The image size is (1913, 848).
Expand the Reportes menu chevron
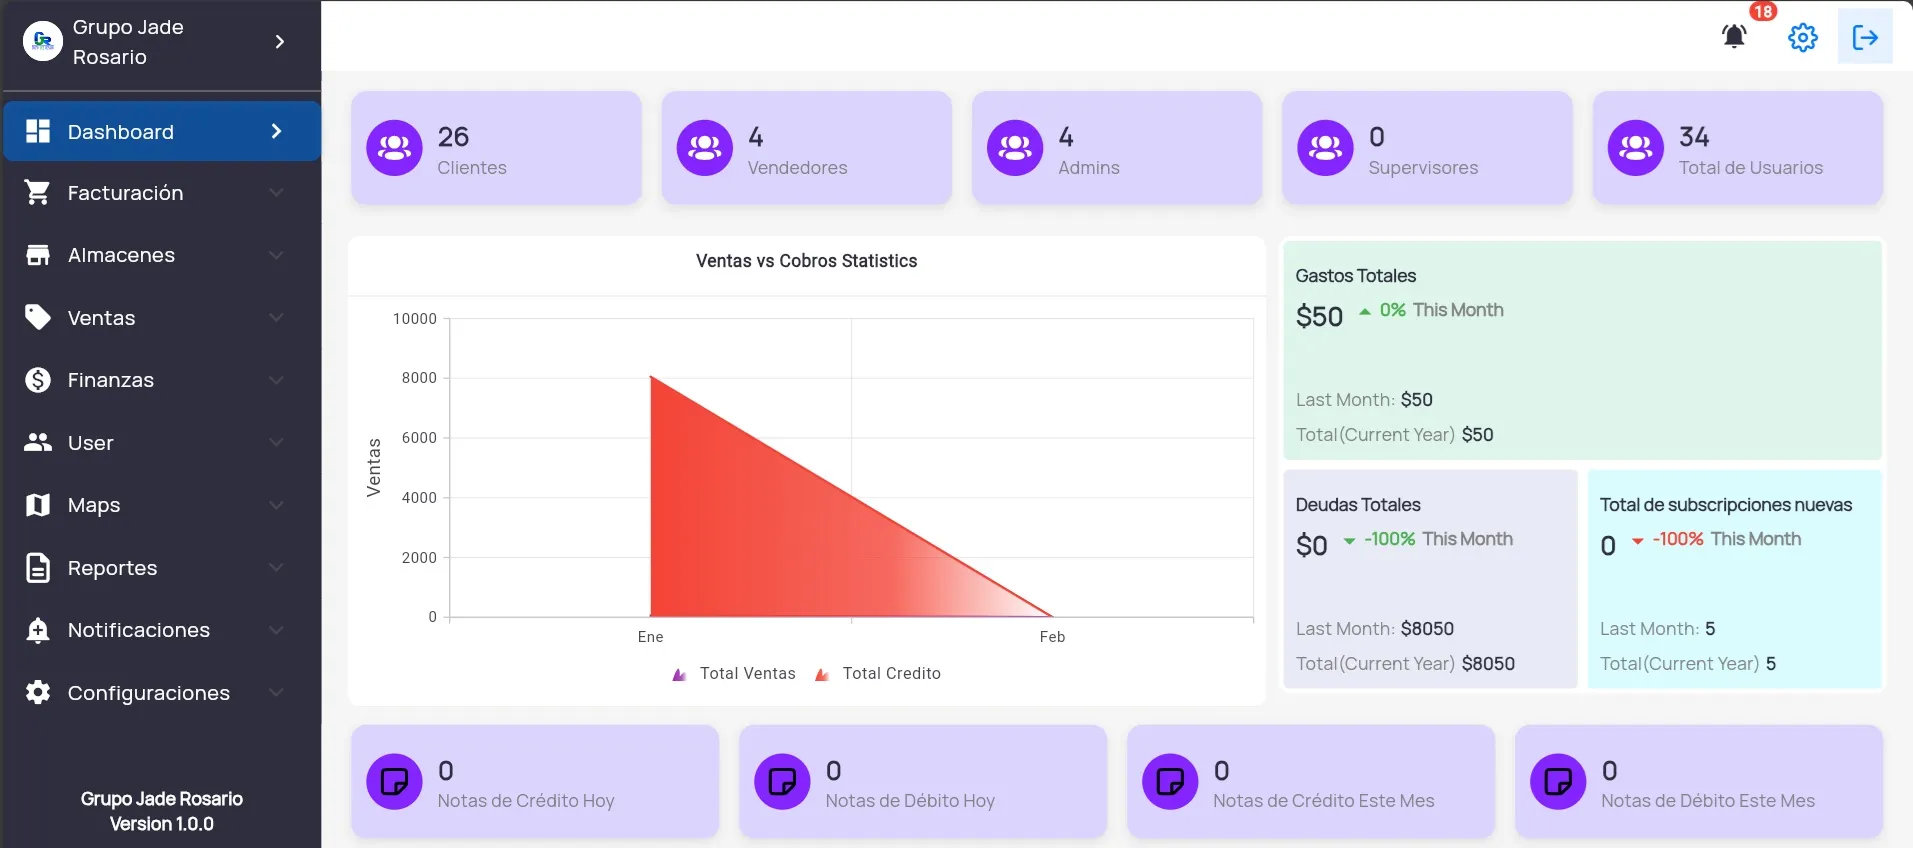tap(277, 568)
